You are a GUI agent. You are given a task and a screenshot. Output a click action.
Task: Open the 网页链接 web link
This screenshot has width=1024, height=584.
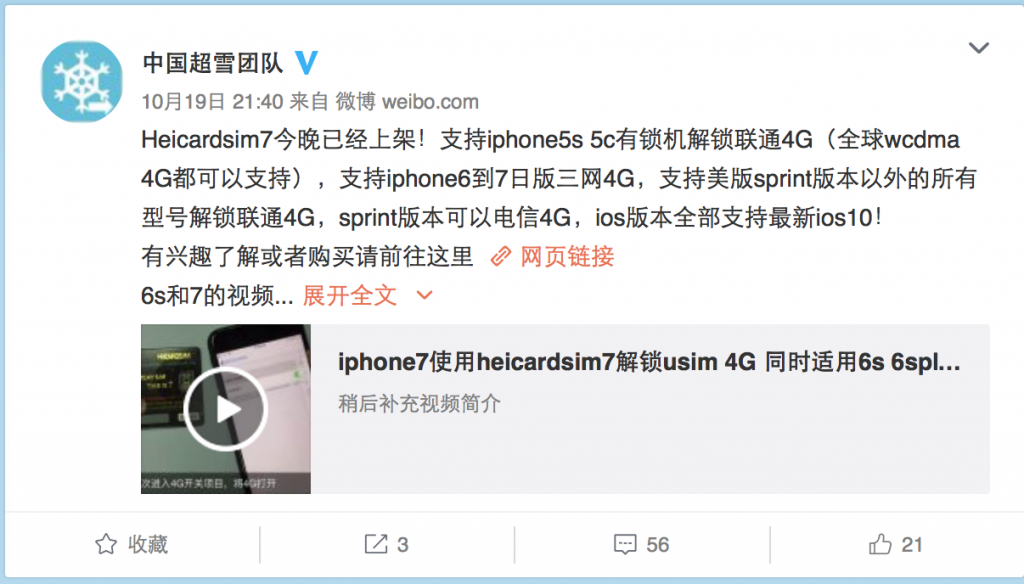[x=567, y=257]
